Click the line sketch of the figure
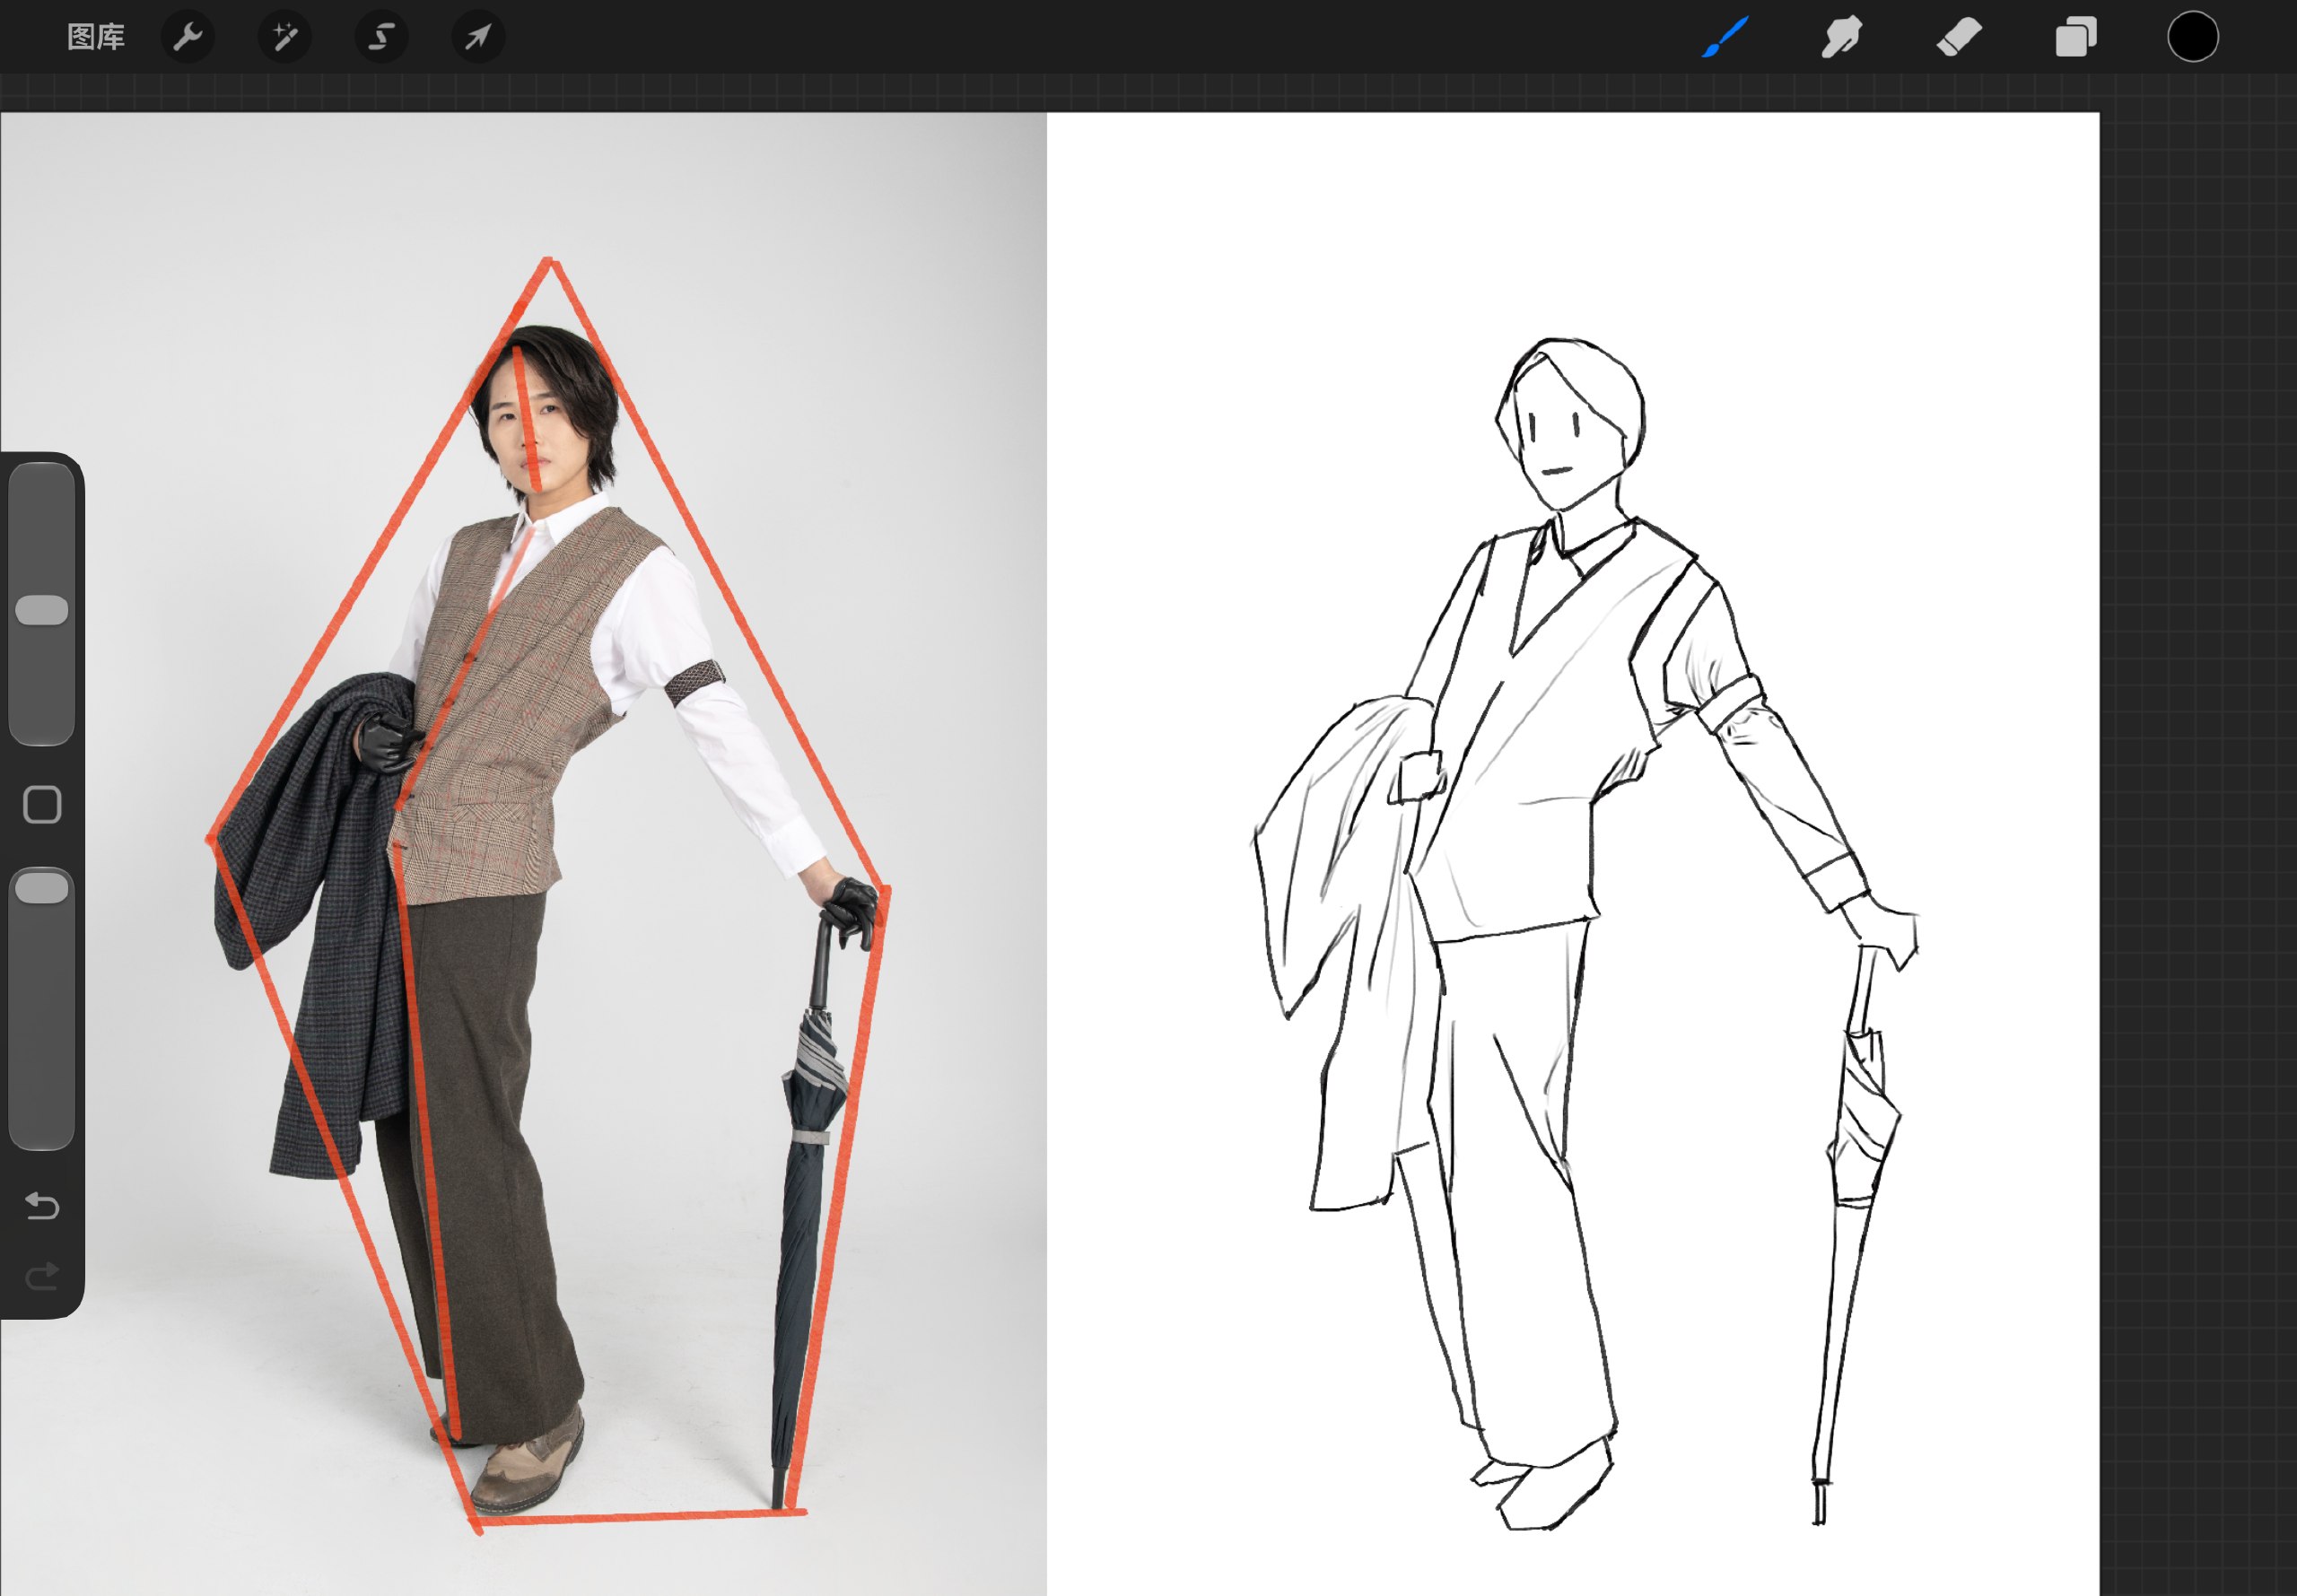The height and width of the screenshot is (1596, 2297). pyautogui.click(x=1585, y=932)
